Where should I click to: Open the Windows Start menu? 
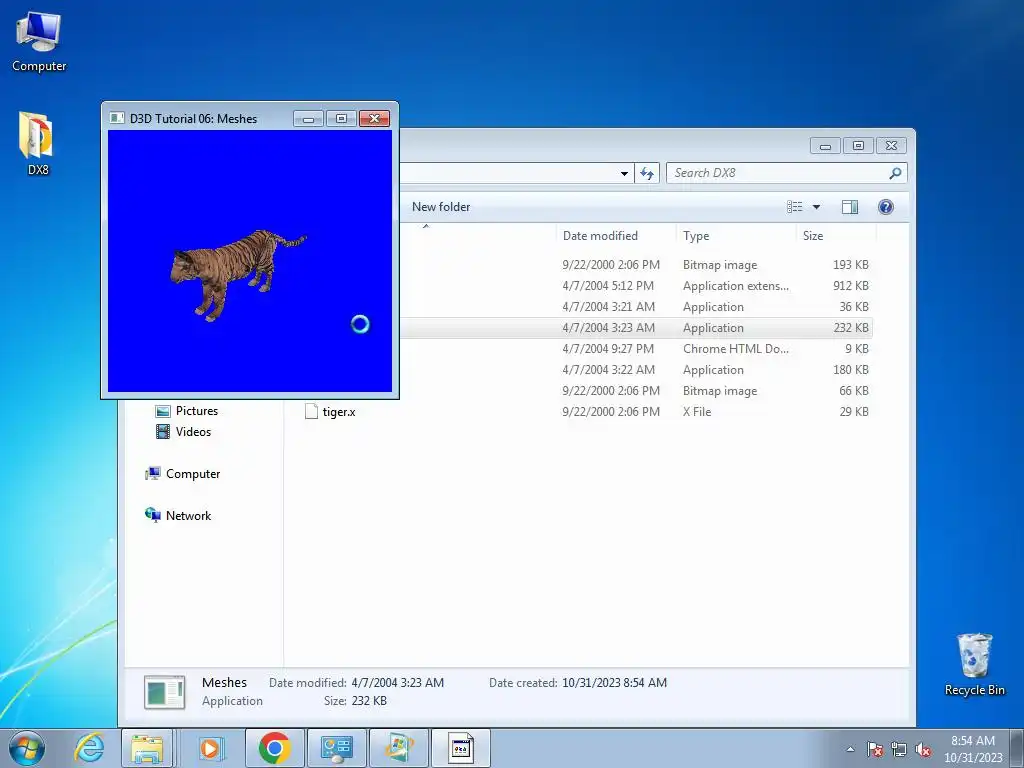pos(26,748)
